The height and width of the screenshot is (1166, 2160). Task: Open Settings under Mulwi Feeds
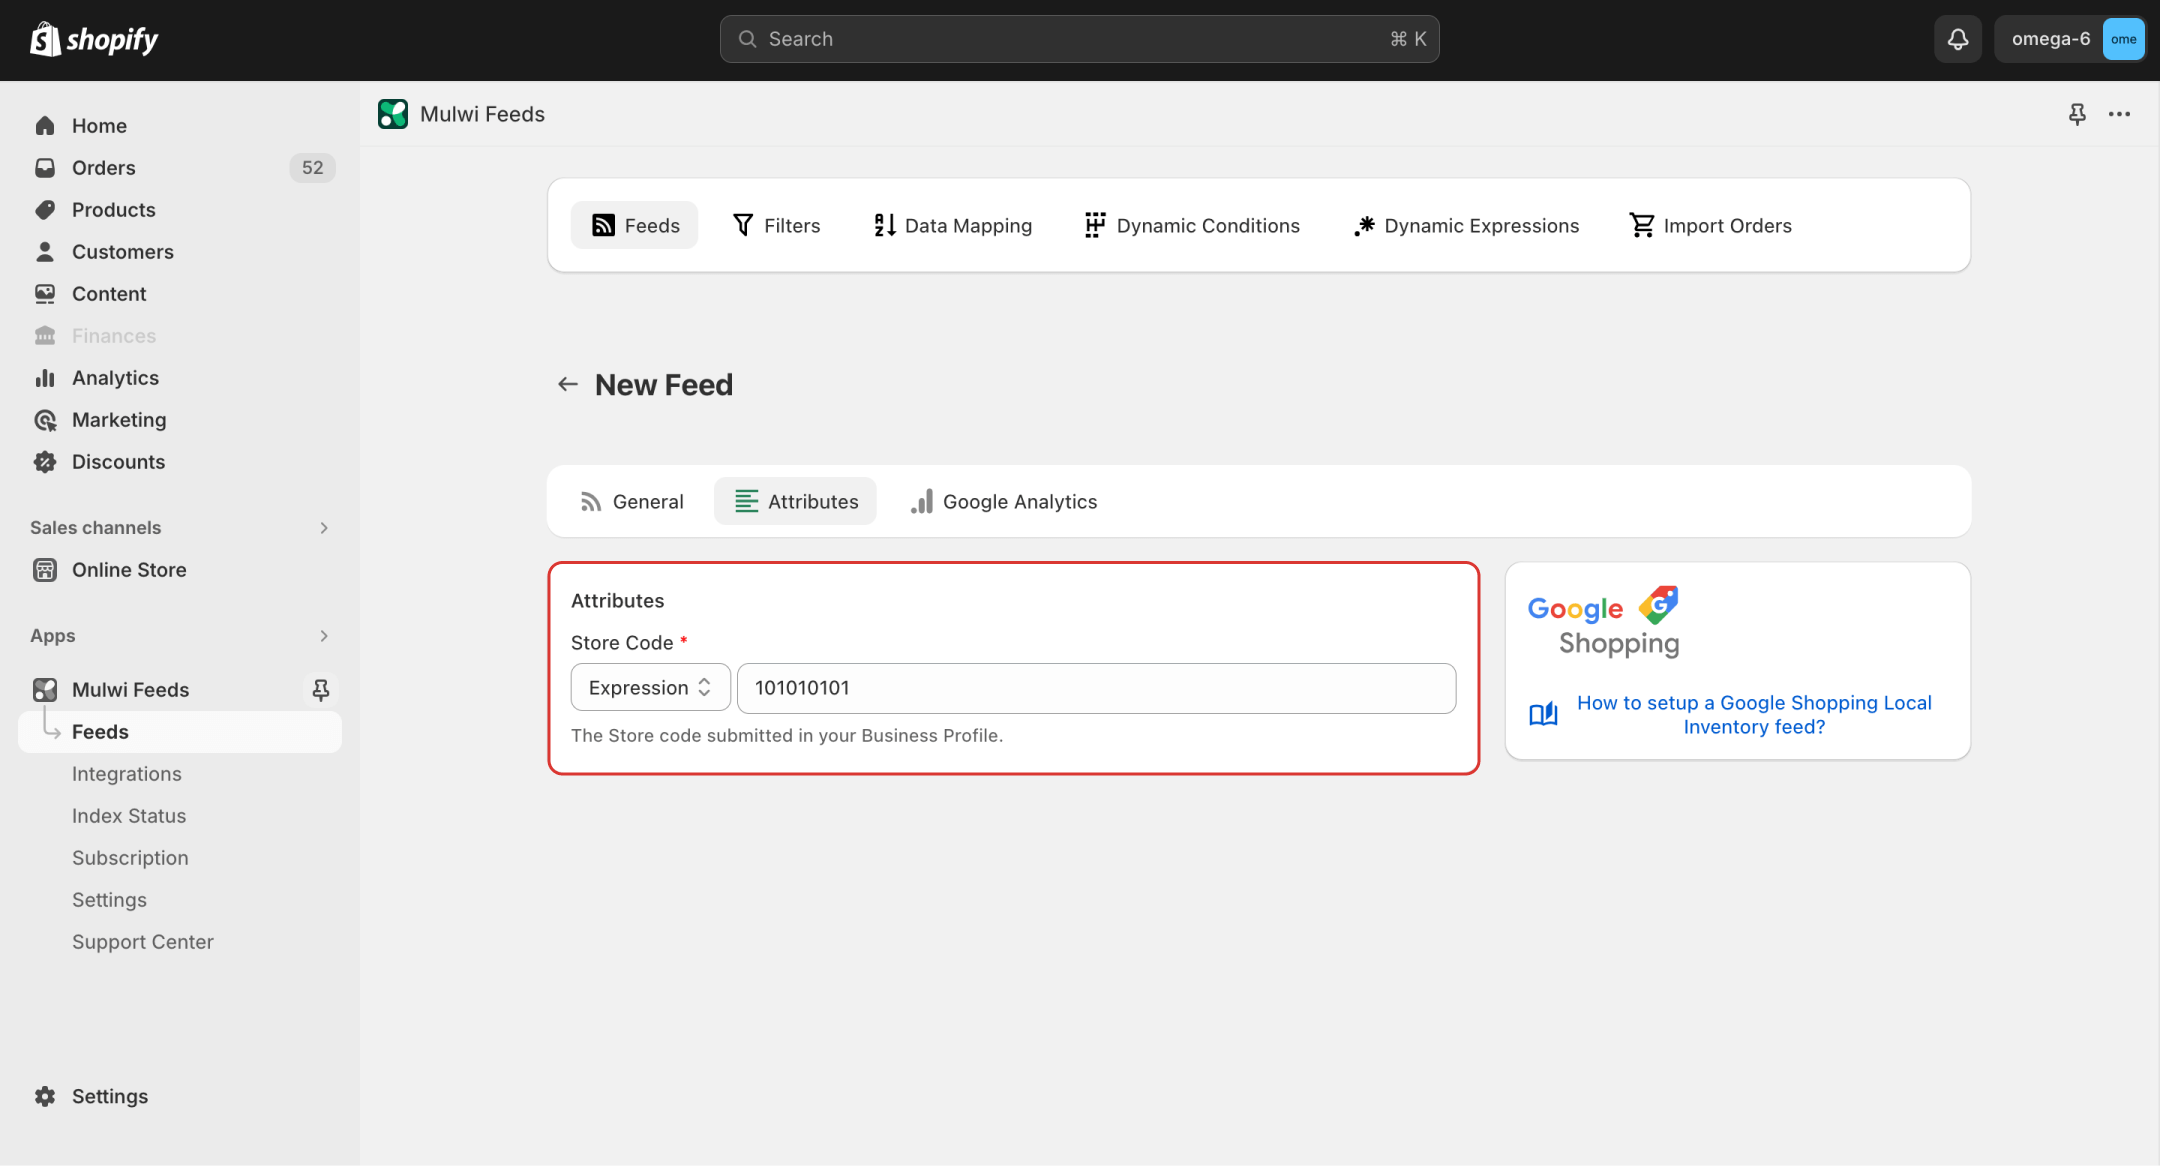pyautogui.click(x=109, y=900)
